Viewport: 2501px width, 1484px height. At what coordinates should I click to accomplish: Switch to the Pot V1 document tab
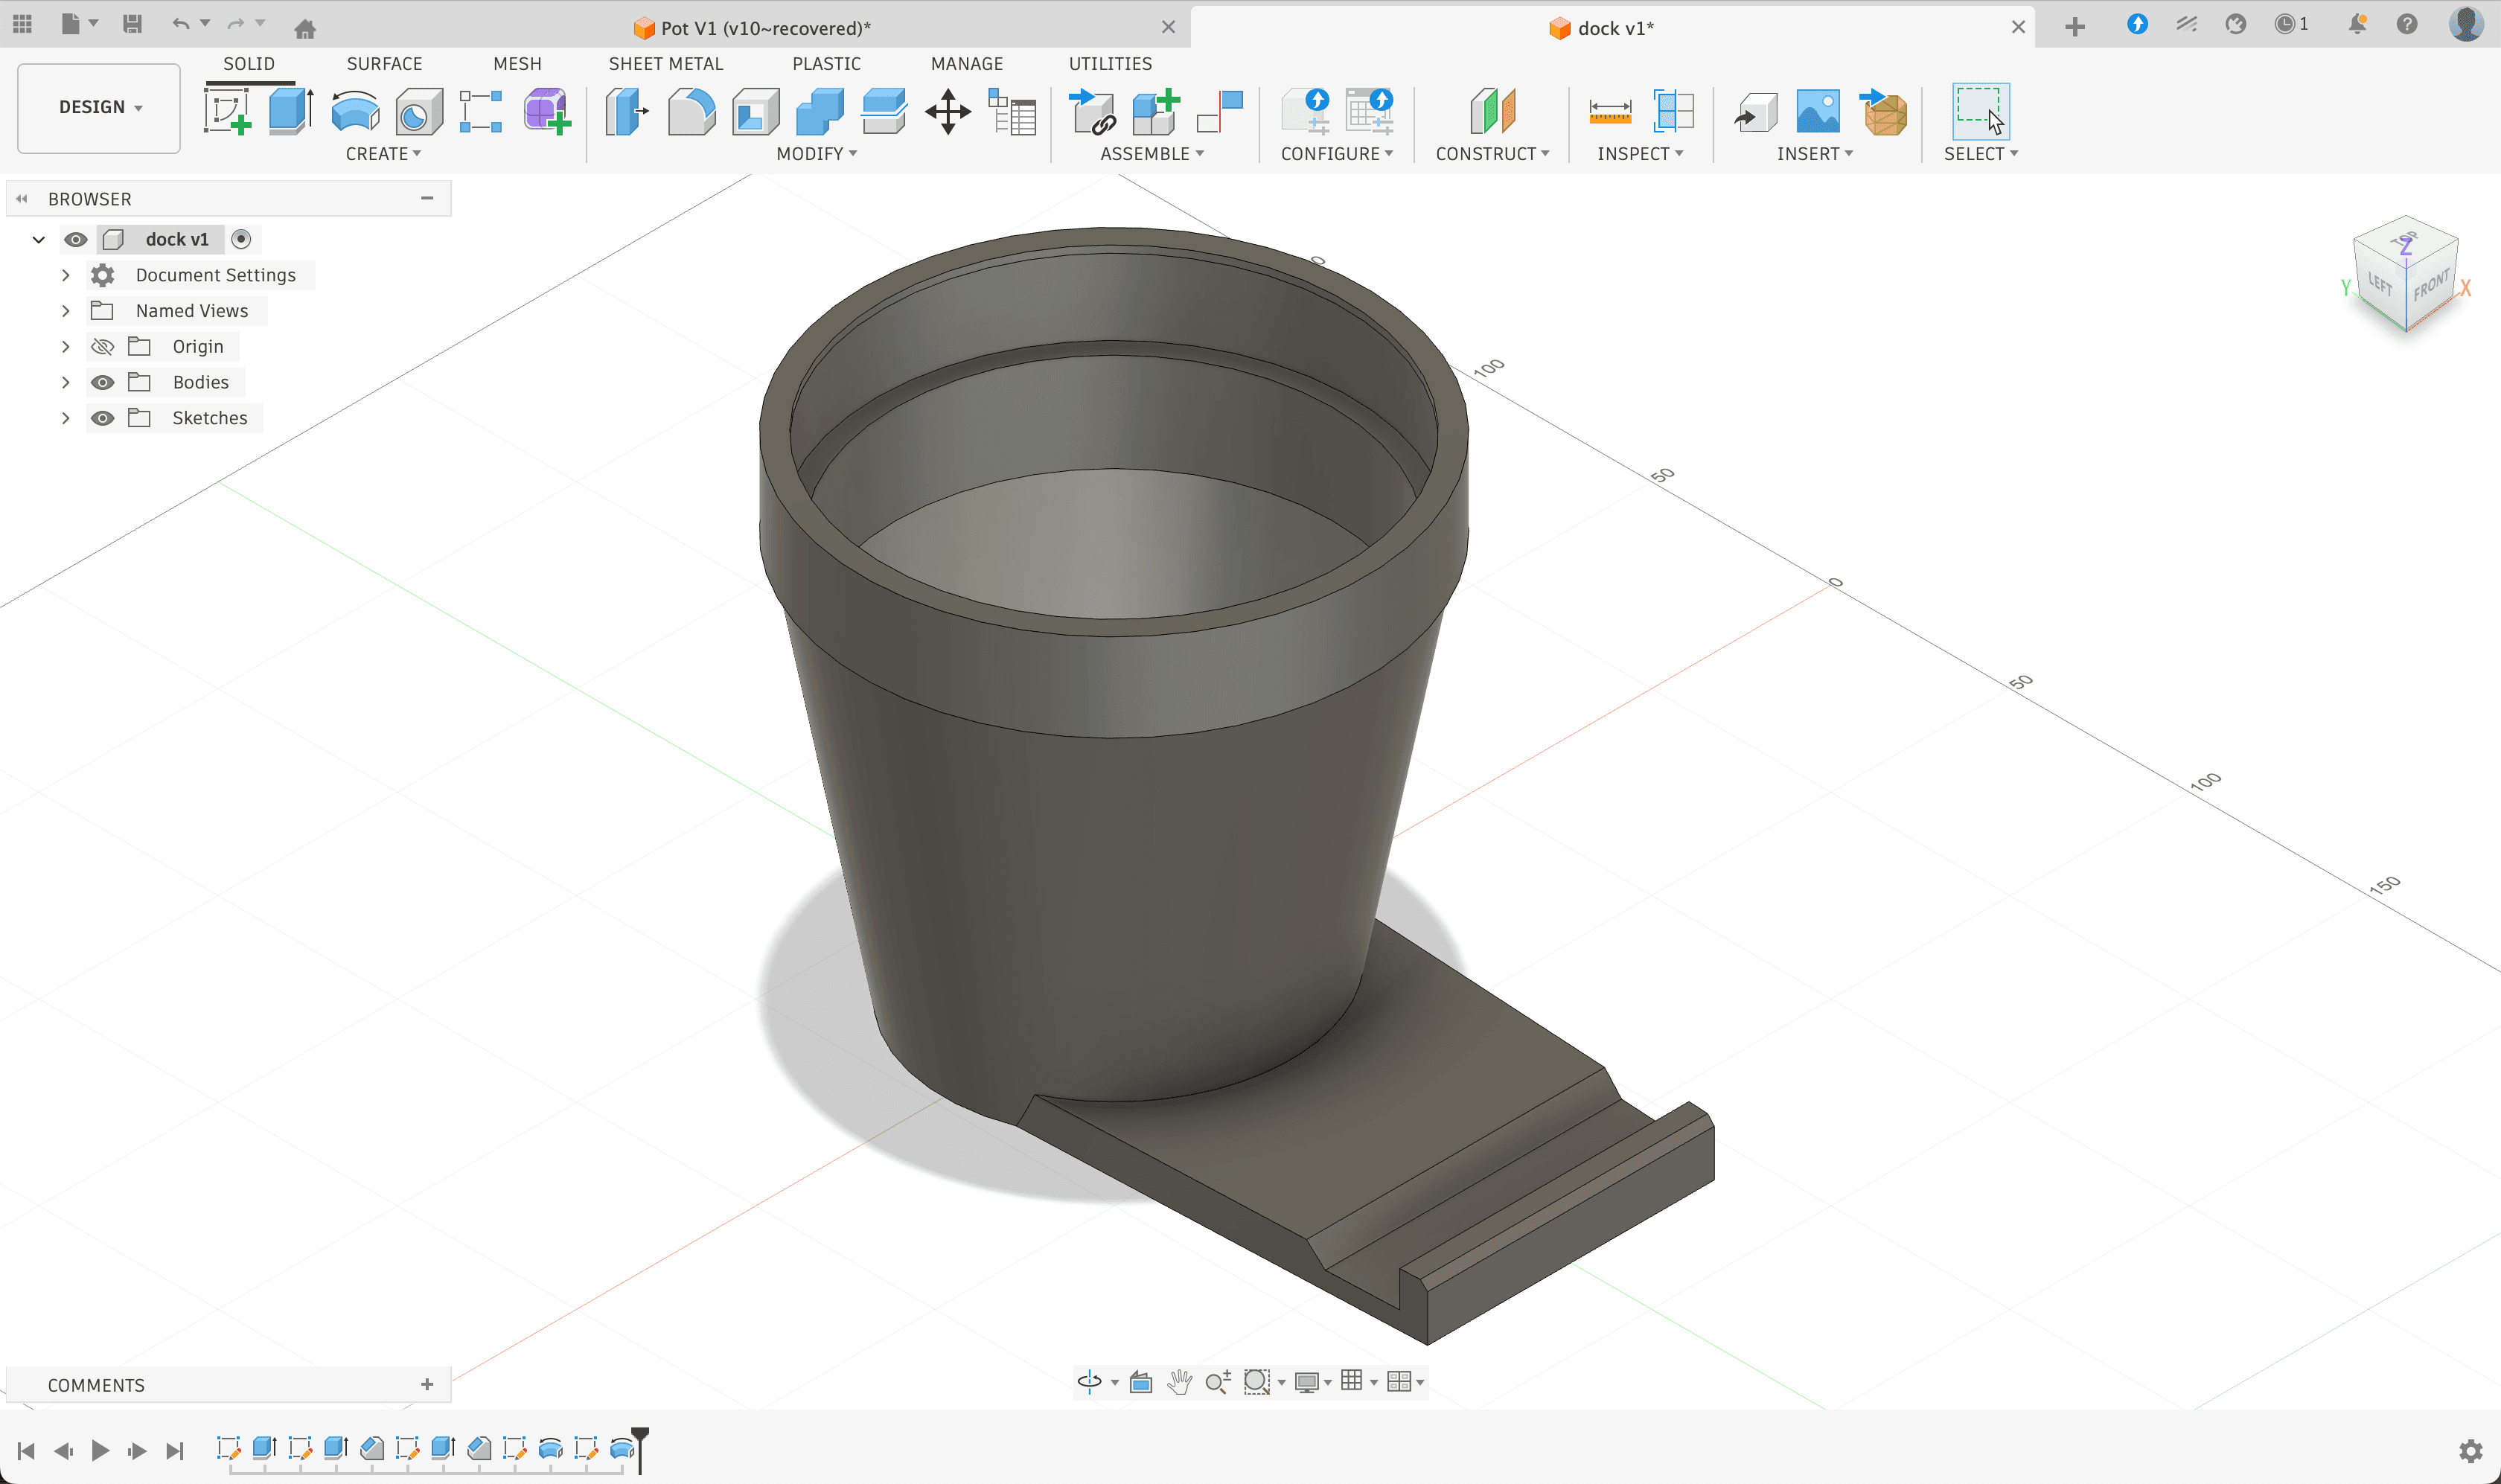pos(765,28)
